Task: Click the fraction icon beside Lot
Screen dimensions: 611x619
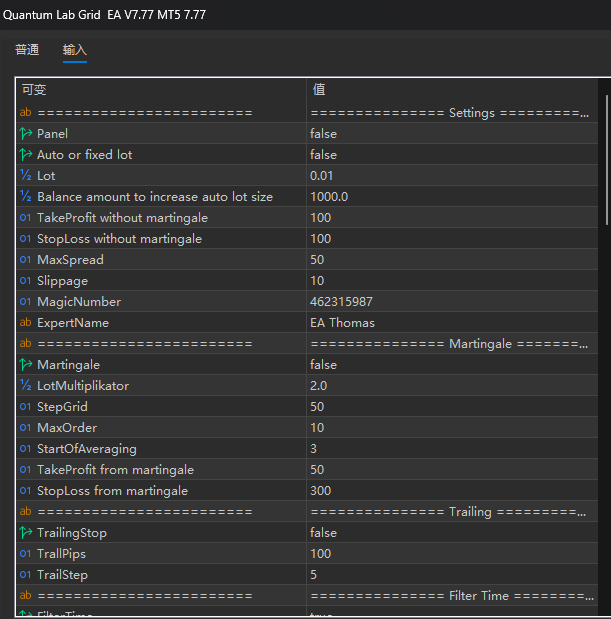Action: (26, 176)
